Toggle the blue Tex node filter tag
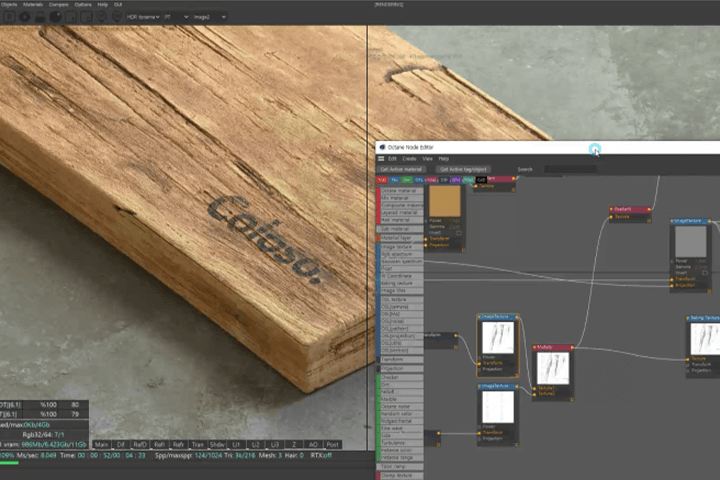The height and width of the screenshot is (480, 720). point(394,180)
